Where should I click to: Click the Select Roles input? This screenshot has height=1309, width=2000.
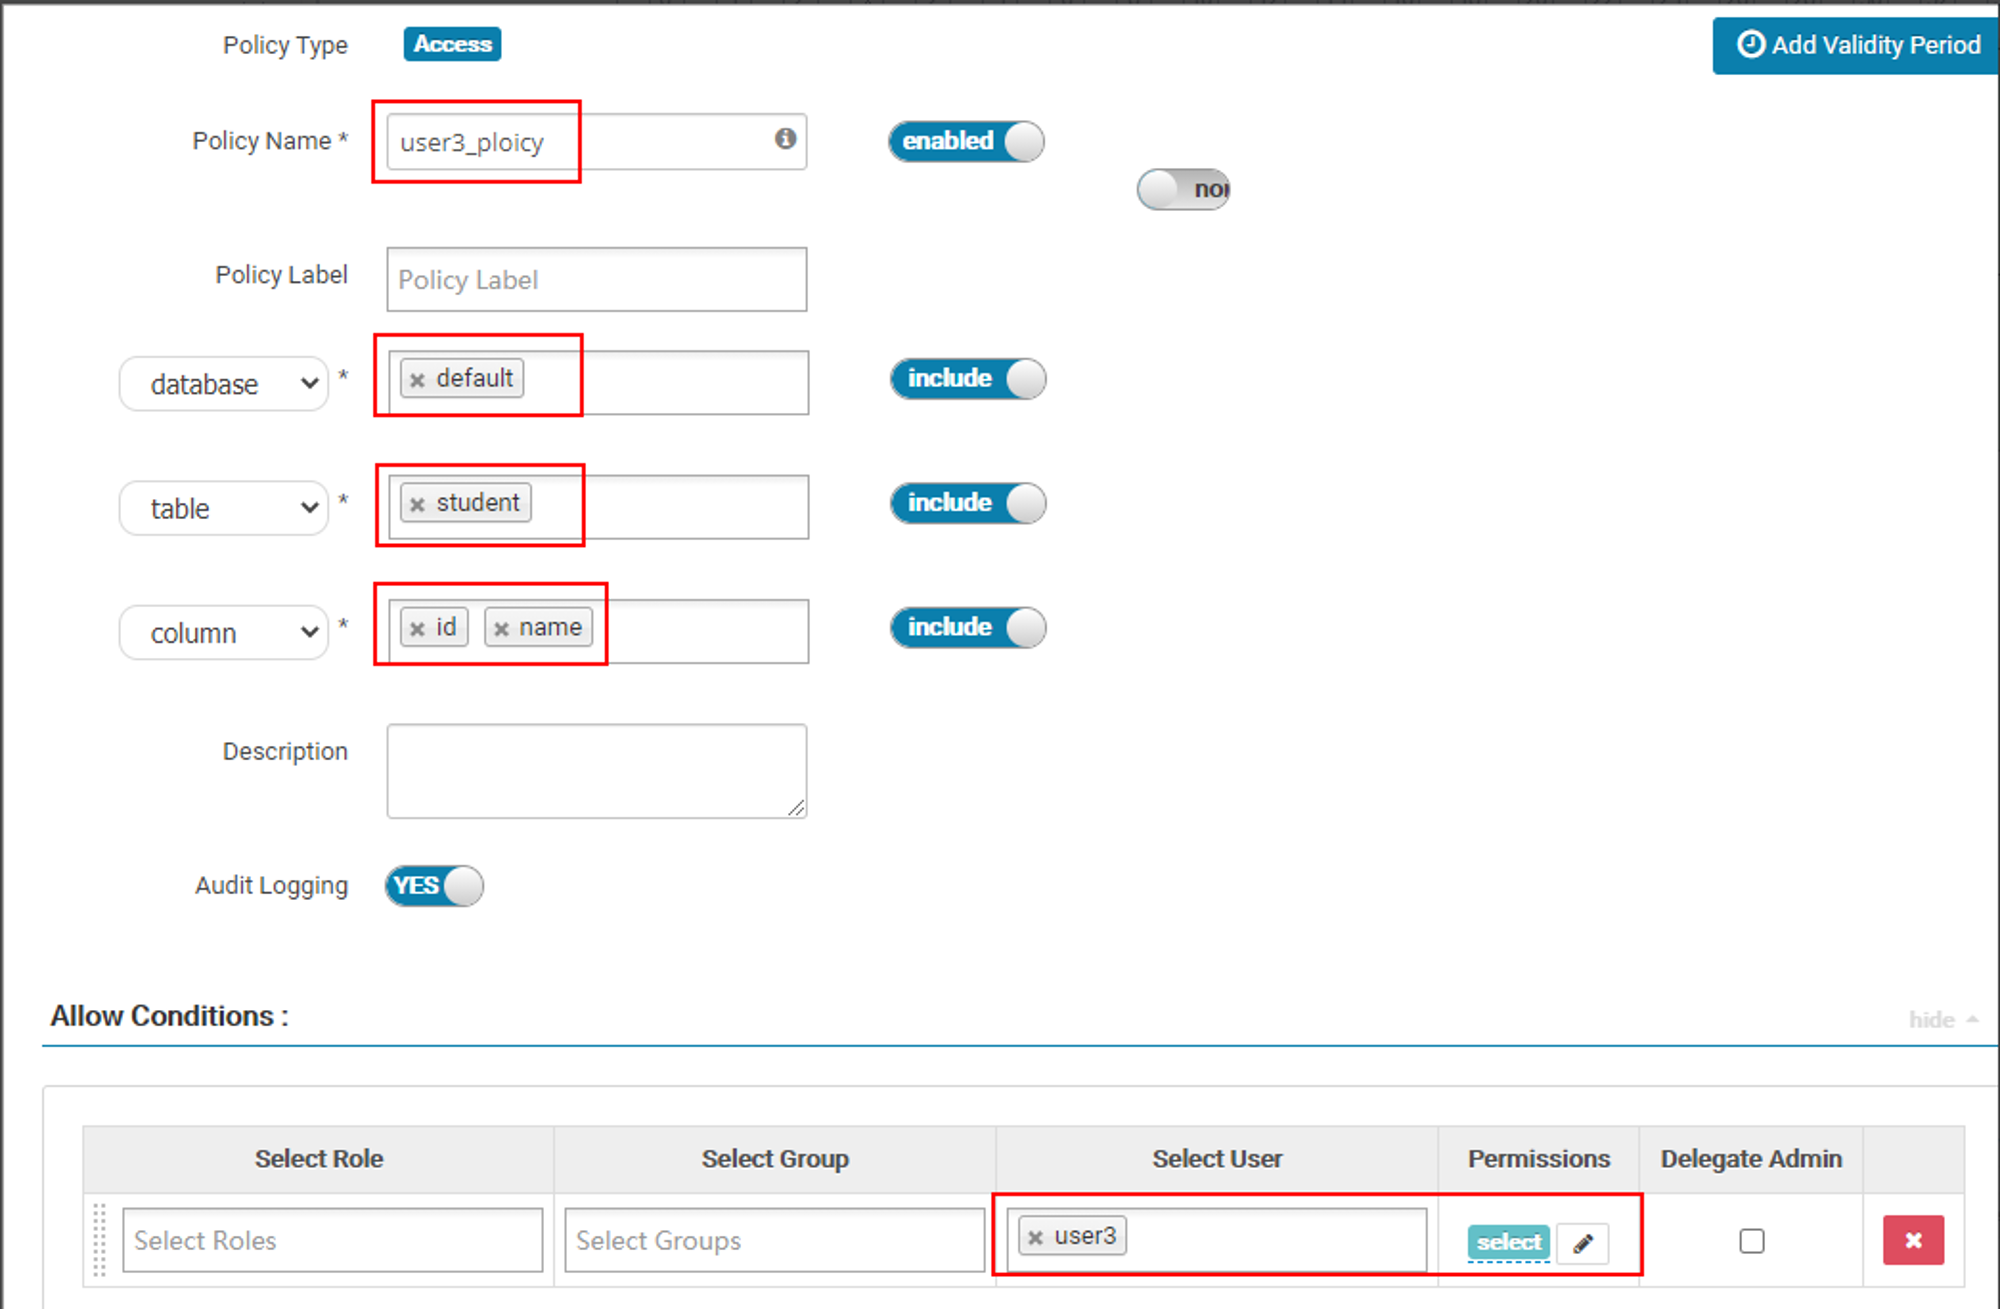point(333,1240)
